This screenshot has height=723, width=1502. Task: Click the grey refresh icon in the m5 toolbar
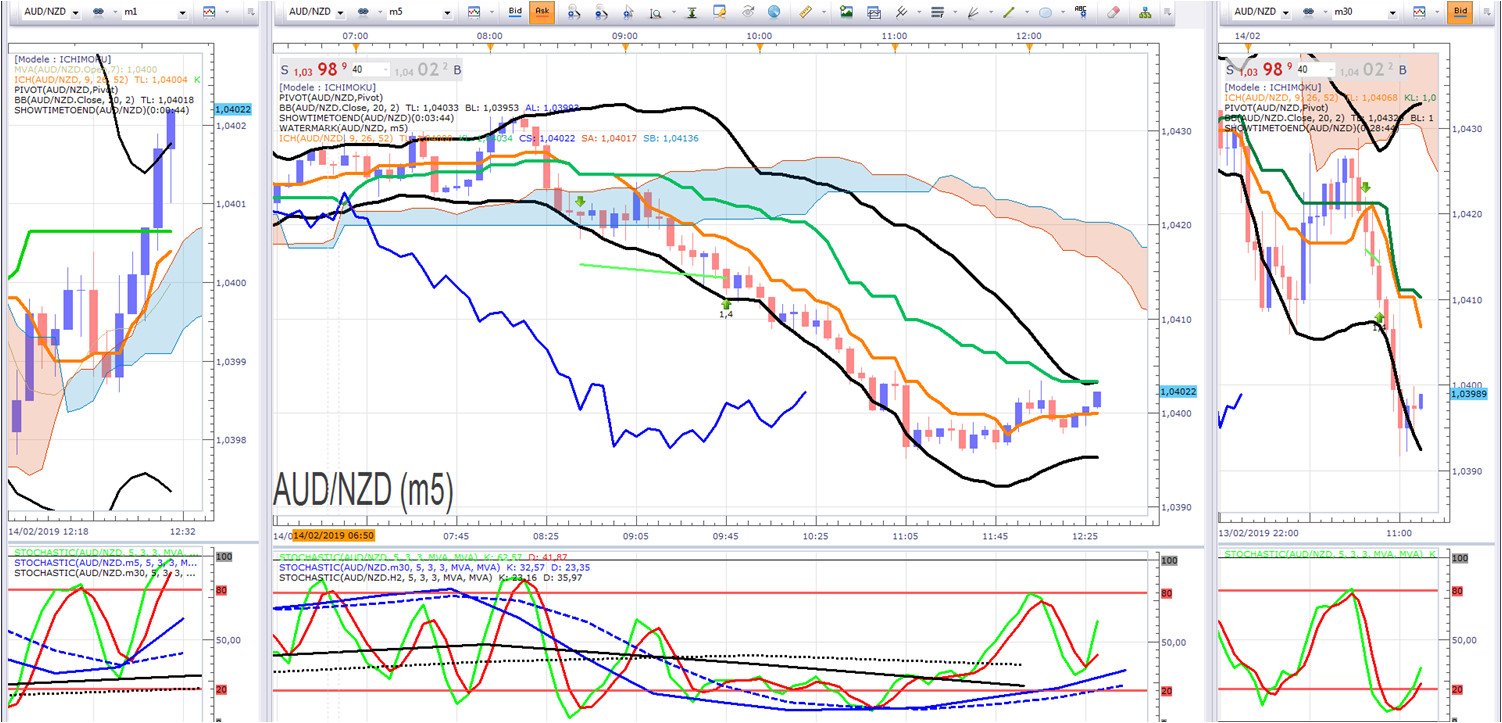748,12
